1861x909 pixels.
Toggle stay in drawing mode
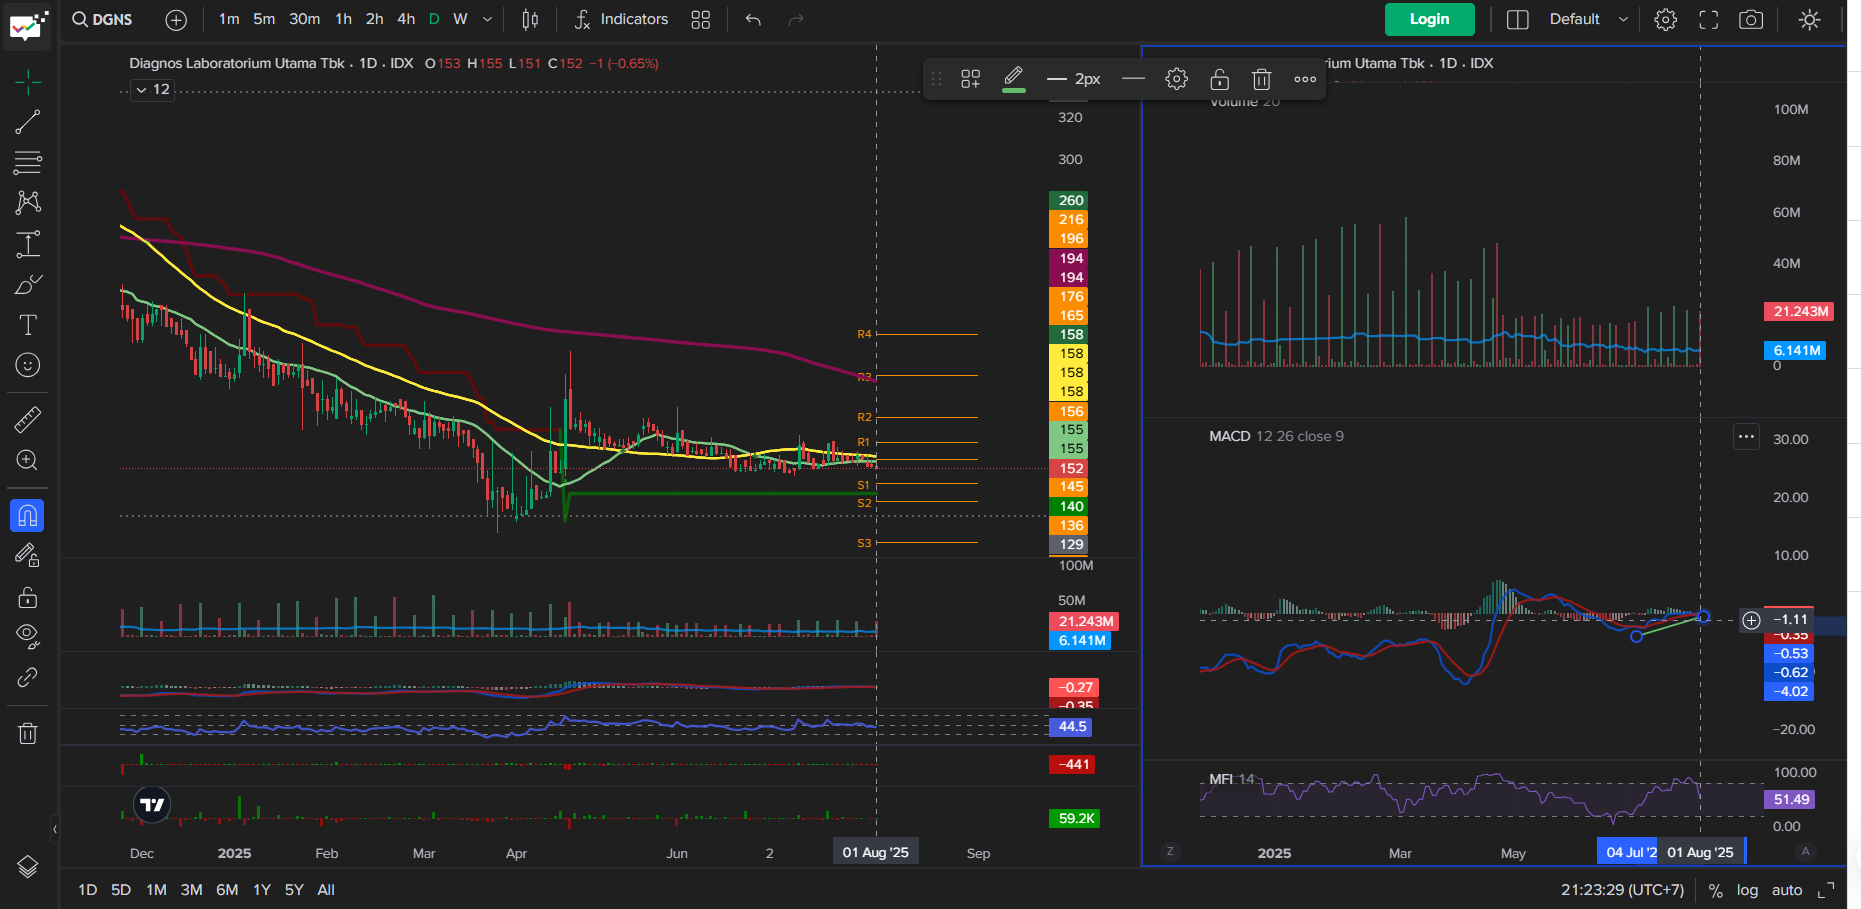pyautogui.click(x=28, y=556)
